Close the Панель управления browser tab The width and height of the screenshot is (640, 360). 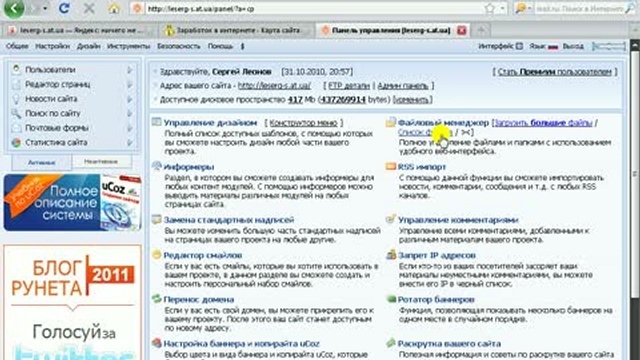click(x=462, y=30)
